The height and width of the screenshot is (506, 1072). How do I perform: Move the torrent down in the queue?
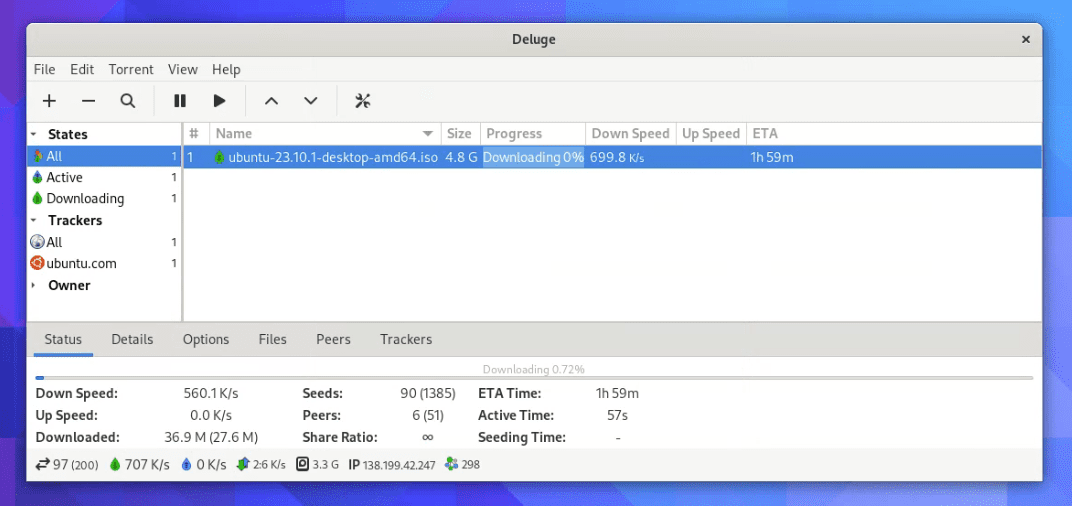tap(311, 101)
